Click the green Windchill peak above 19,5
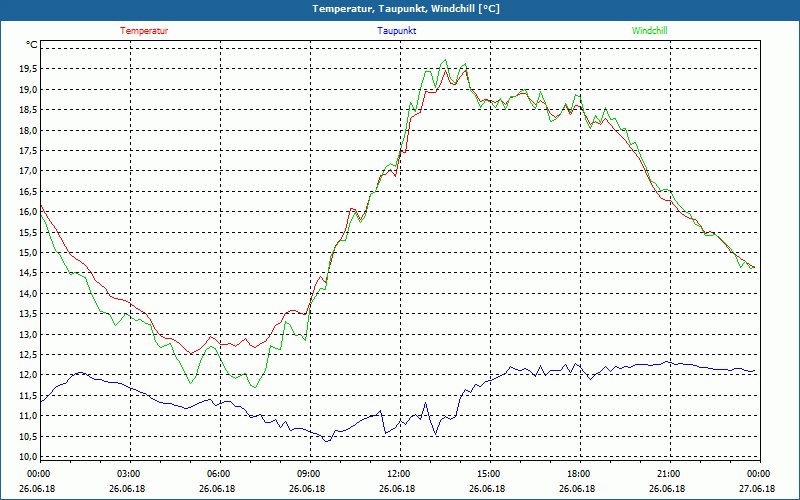The width and height of the screenshot is (800, 500). click(445, 60)
